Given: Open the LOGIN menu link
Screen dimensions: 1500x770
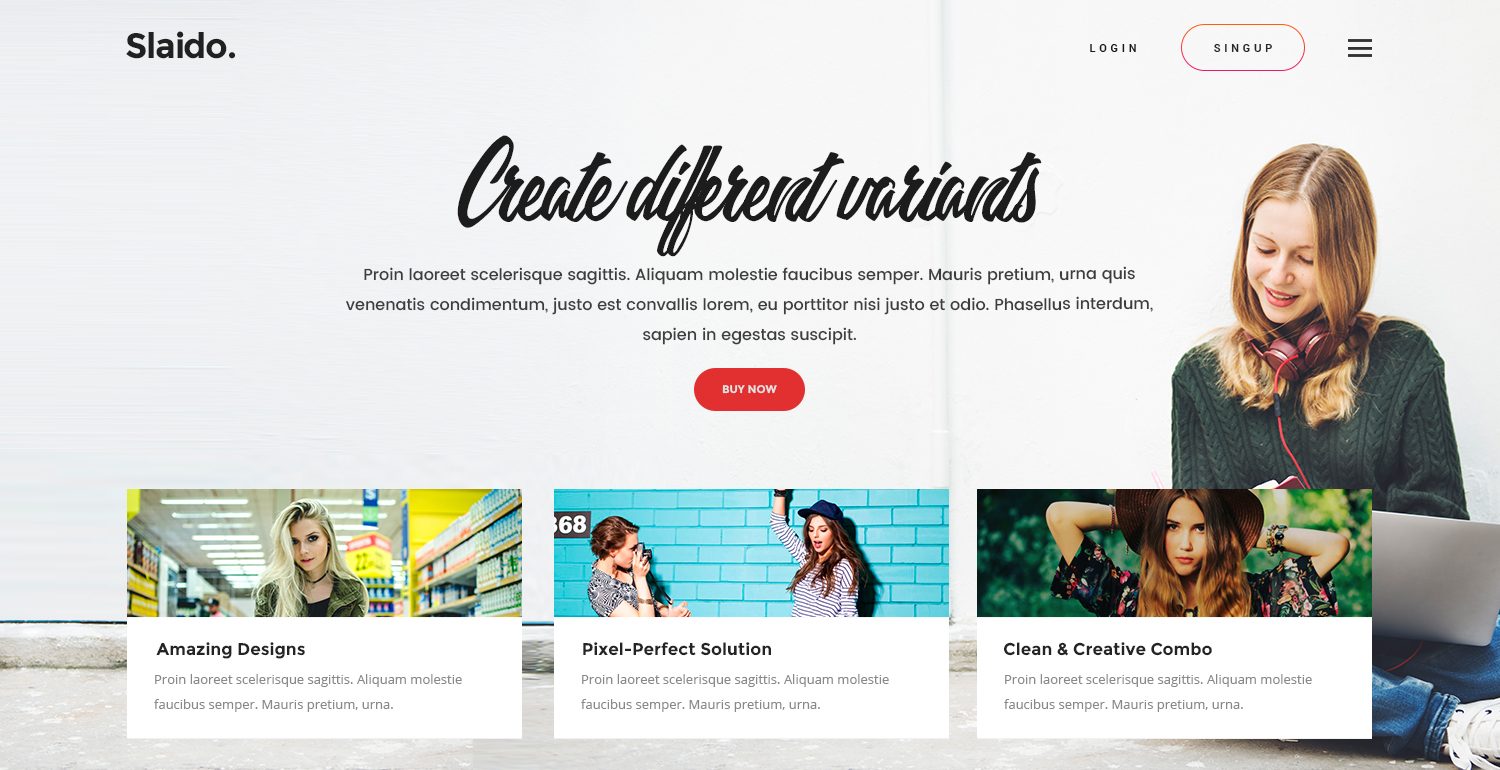Looking at the screenshot, I should coord(1114,48).
